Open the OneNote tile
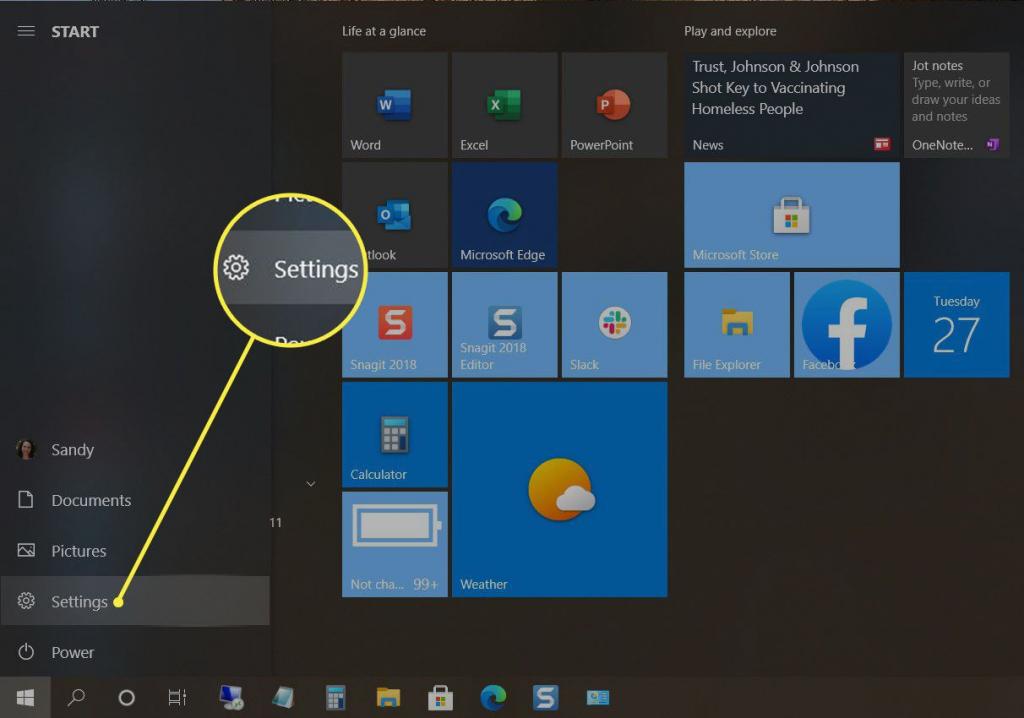 [956, 105]
